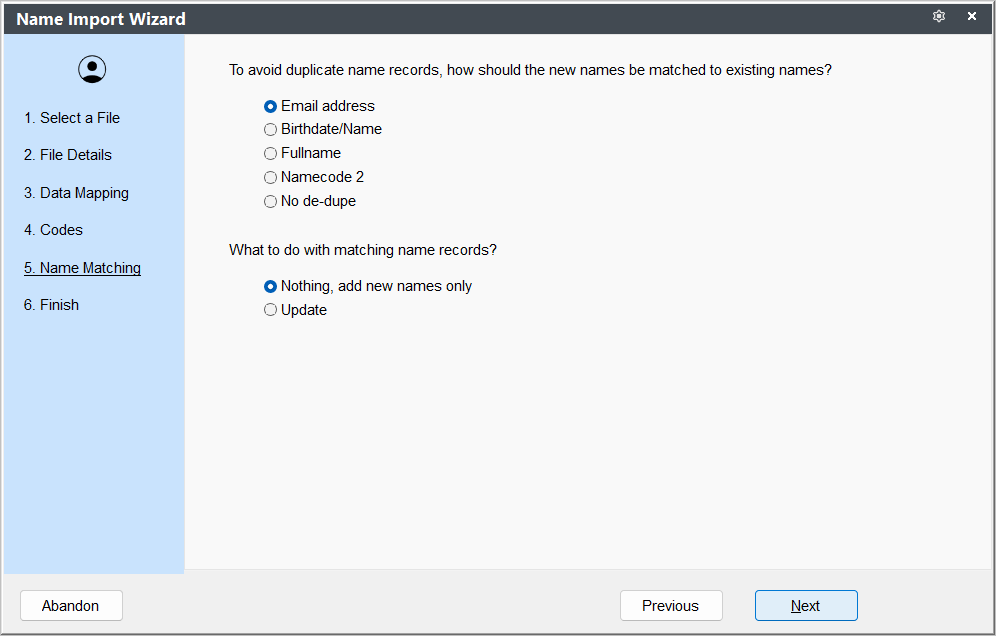Click the 'To avoid duplicate name records' question text
996x636 pixels.
pyautogui.click(x=530, y=70)
